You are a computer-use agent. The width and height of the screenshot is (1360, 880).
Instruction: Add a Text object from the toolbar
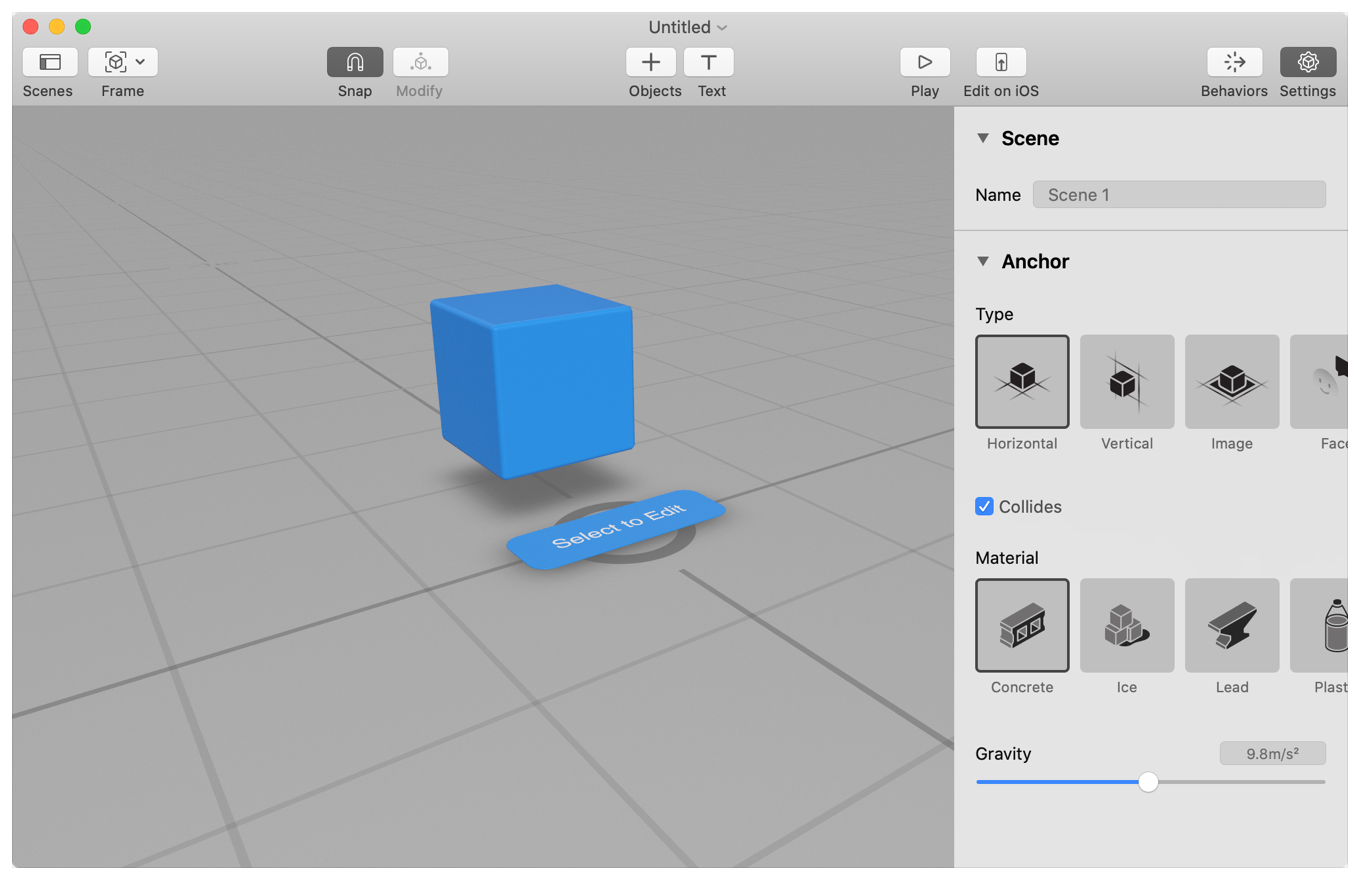coord(710,61)
